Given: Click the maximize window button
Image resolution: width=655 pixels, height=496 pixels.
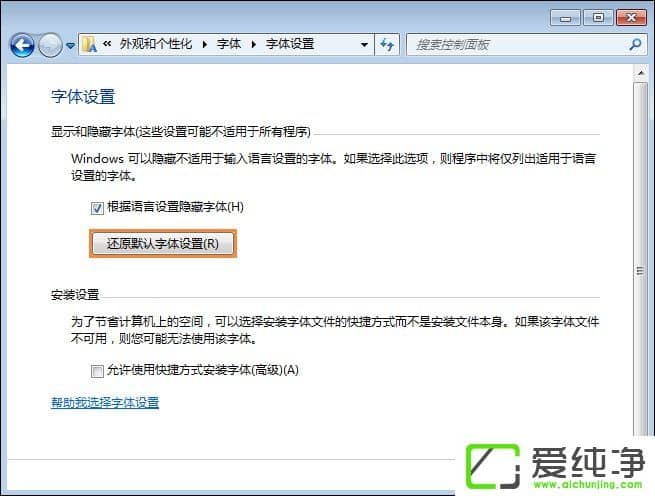Looking at the screenshot, I should coord(598,18).
